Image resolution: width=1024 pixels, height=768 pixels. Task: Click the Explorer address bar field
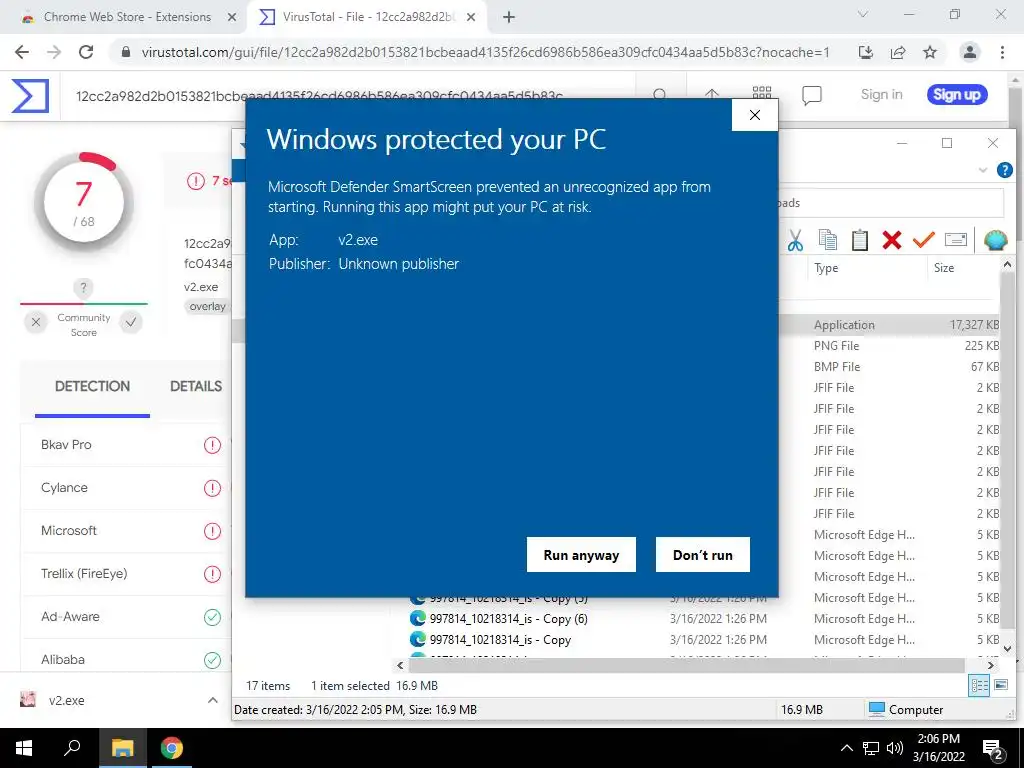[x=891, y=203]
